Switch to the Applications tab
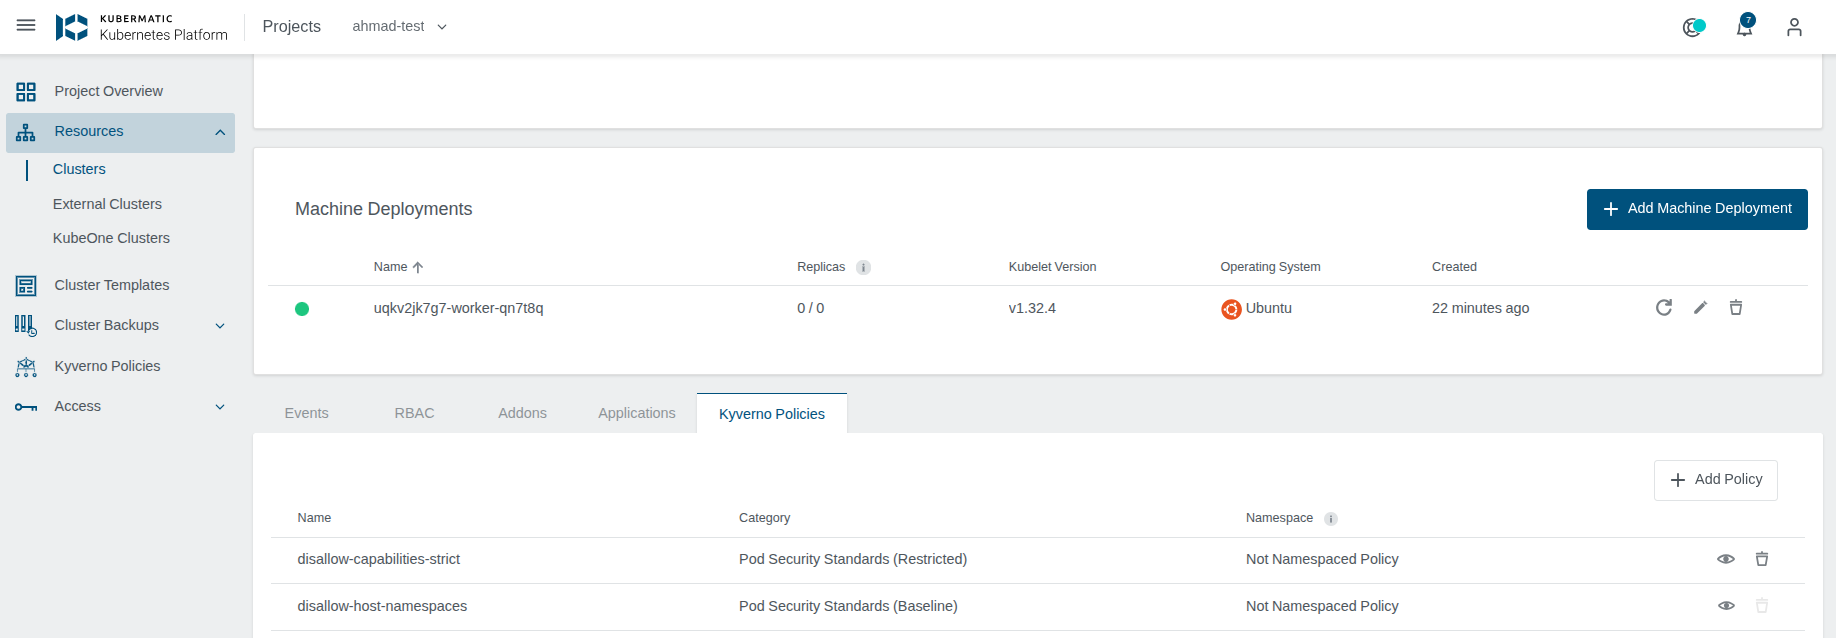This screenshot has height=638, width=1836. click(x=636, y=414)
